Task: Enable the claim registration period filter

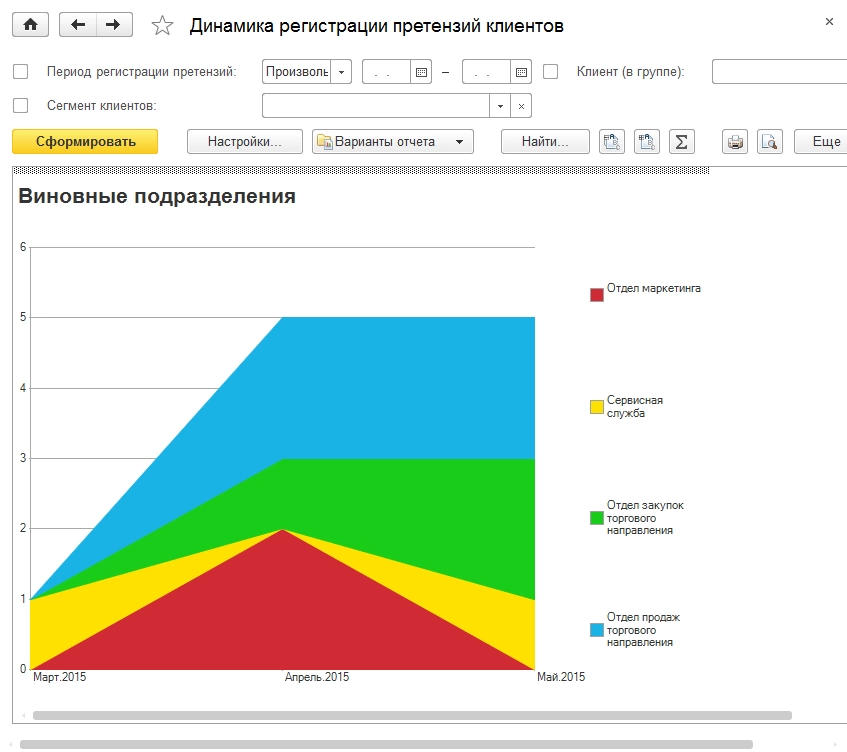Action: click(x=21, y=72)
